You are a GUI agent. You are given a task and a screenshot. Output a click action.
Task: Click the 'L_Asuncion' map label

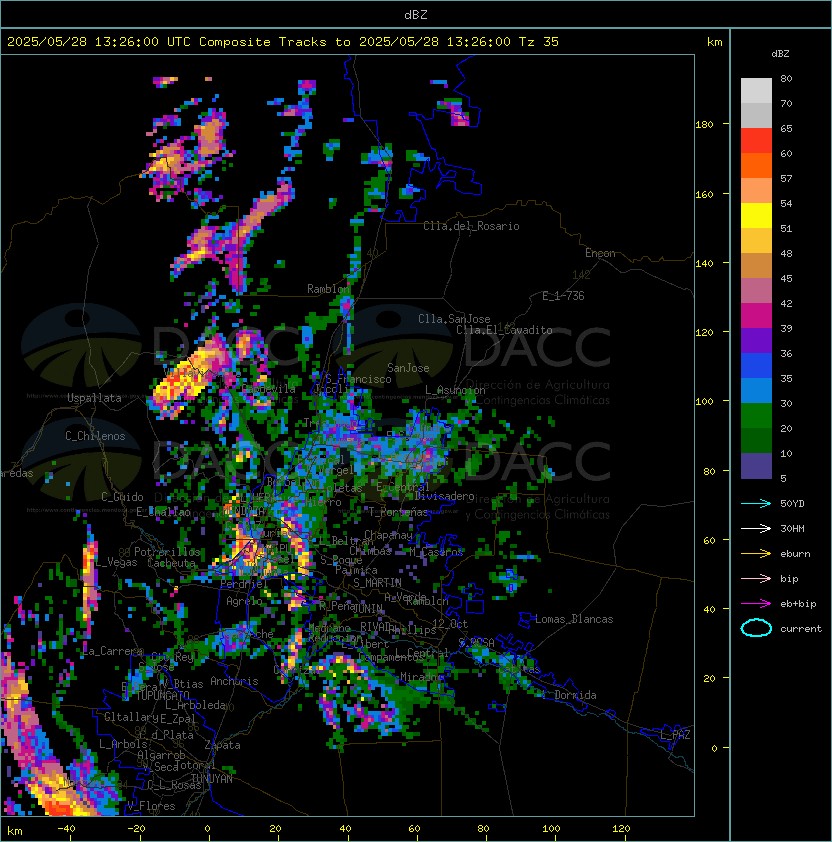point(455,390)
